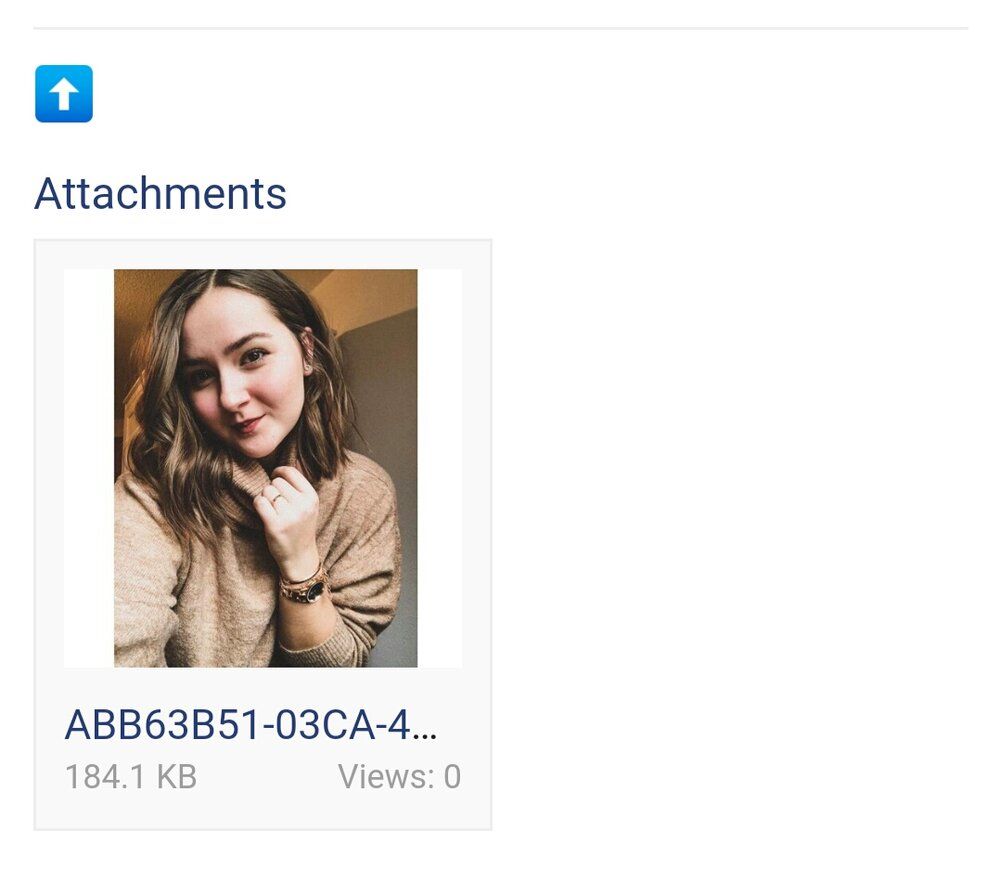Screen dimensions: 1000x883
Task: Jump to top using the arrow icon
Action: point(64,93)
